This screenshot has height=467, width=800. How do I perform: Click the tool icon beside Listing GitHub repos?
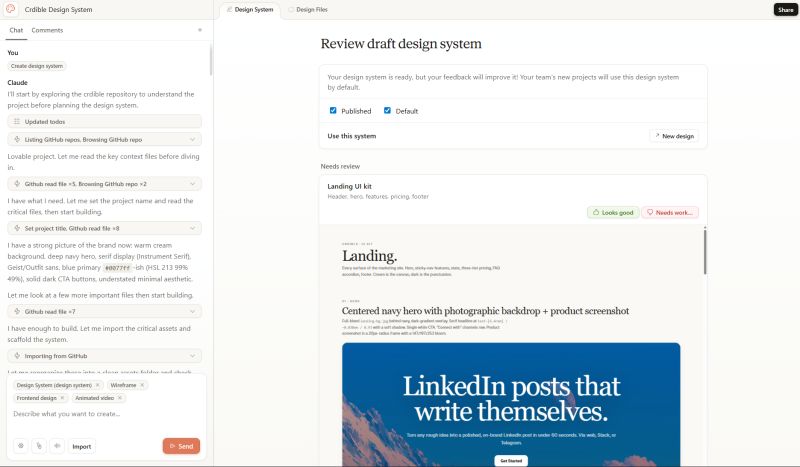tap(17, 139)
